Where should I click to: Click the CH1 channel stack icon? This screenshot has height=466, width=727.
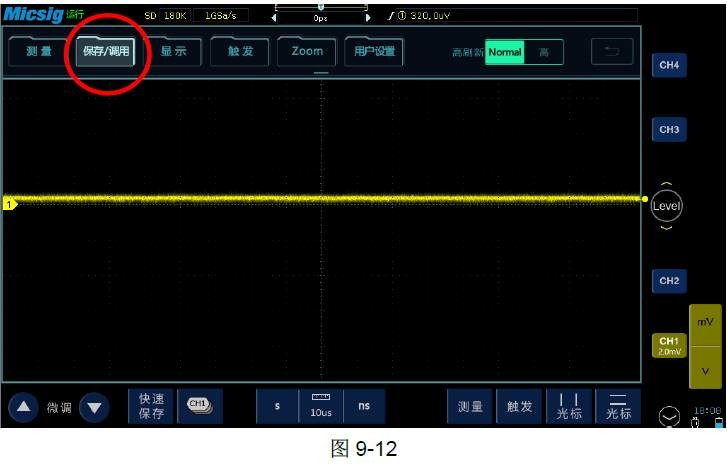coord(200,405)
